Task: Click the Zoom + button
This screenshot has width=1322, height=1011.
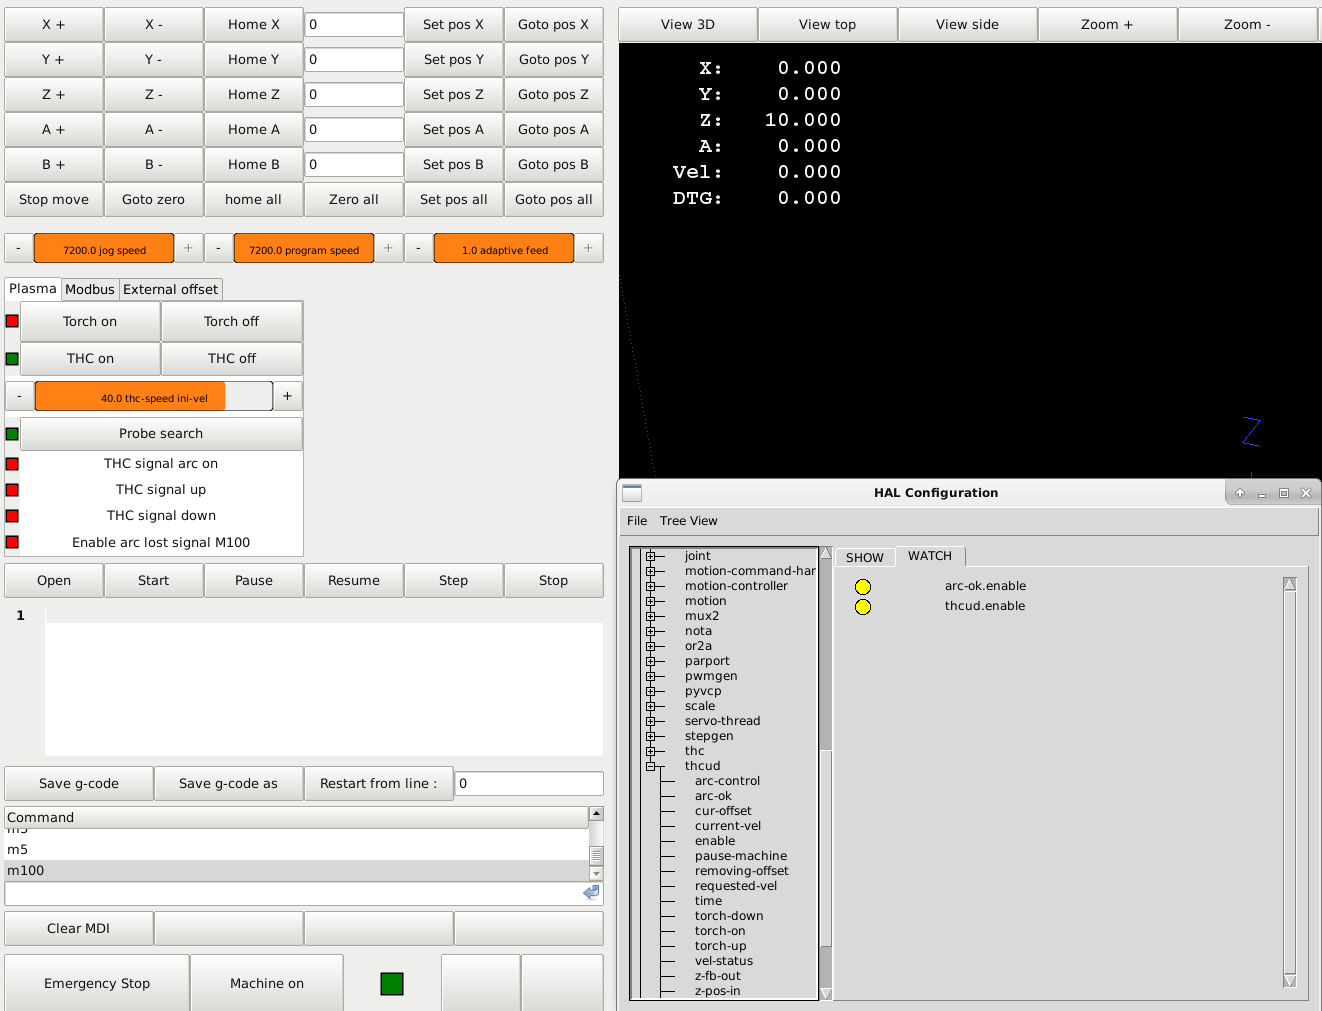Action: 1107,24
